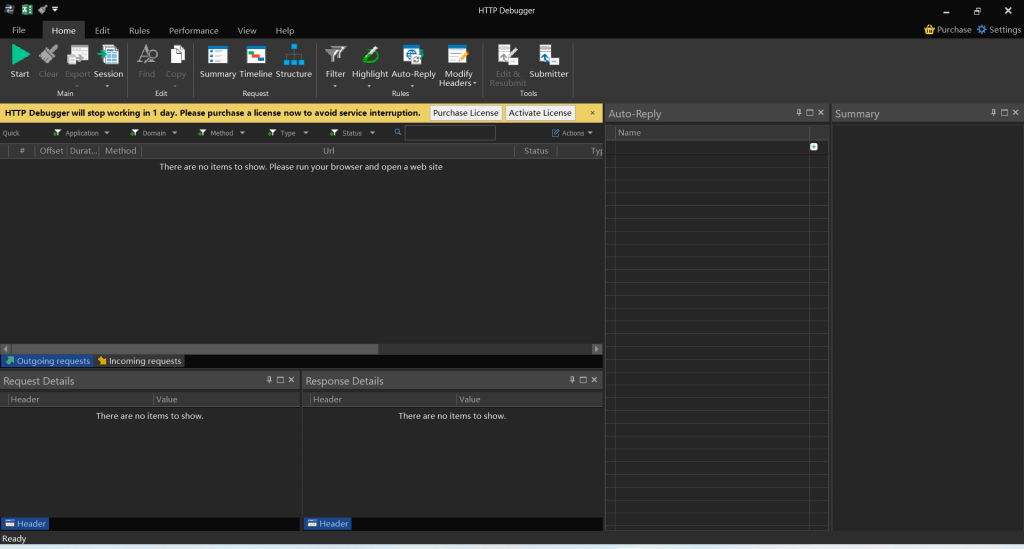The width and height of the screenshot is (1024, 549).
Task: Open the quick access toolbar dropdown arrow
Action: (55, 9)
